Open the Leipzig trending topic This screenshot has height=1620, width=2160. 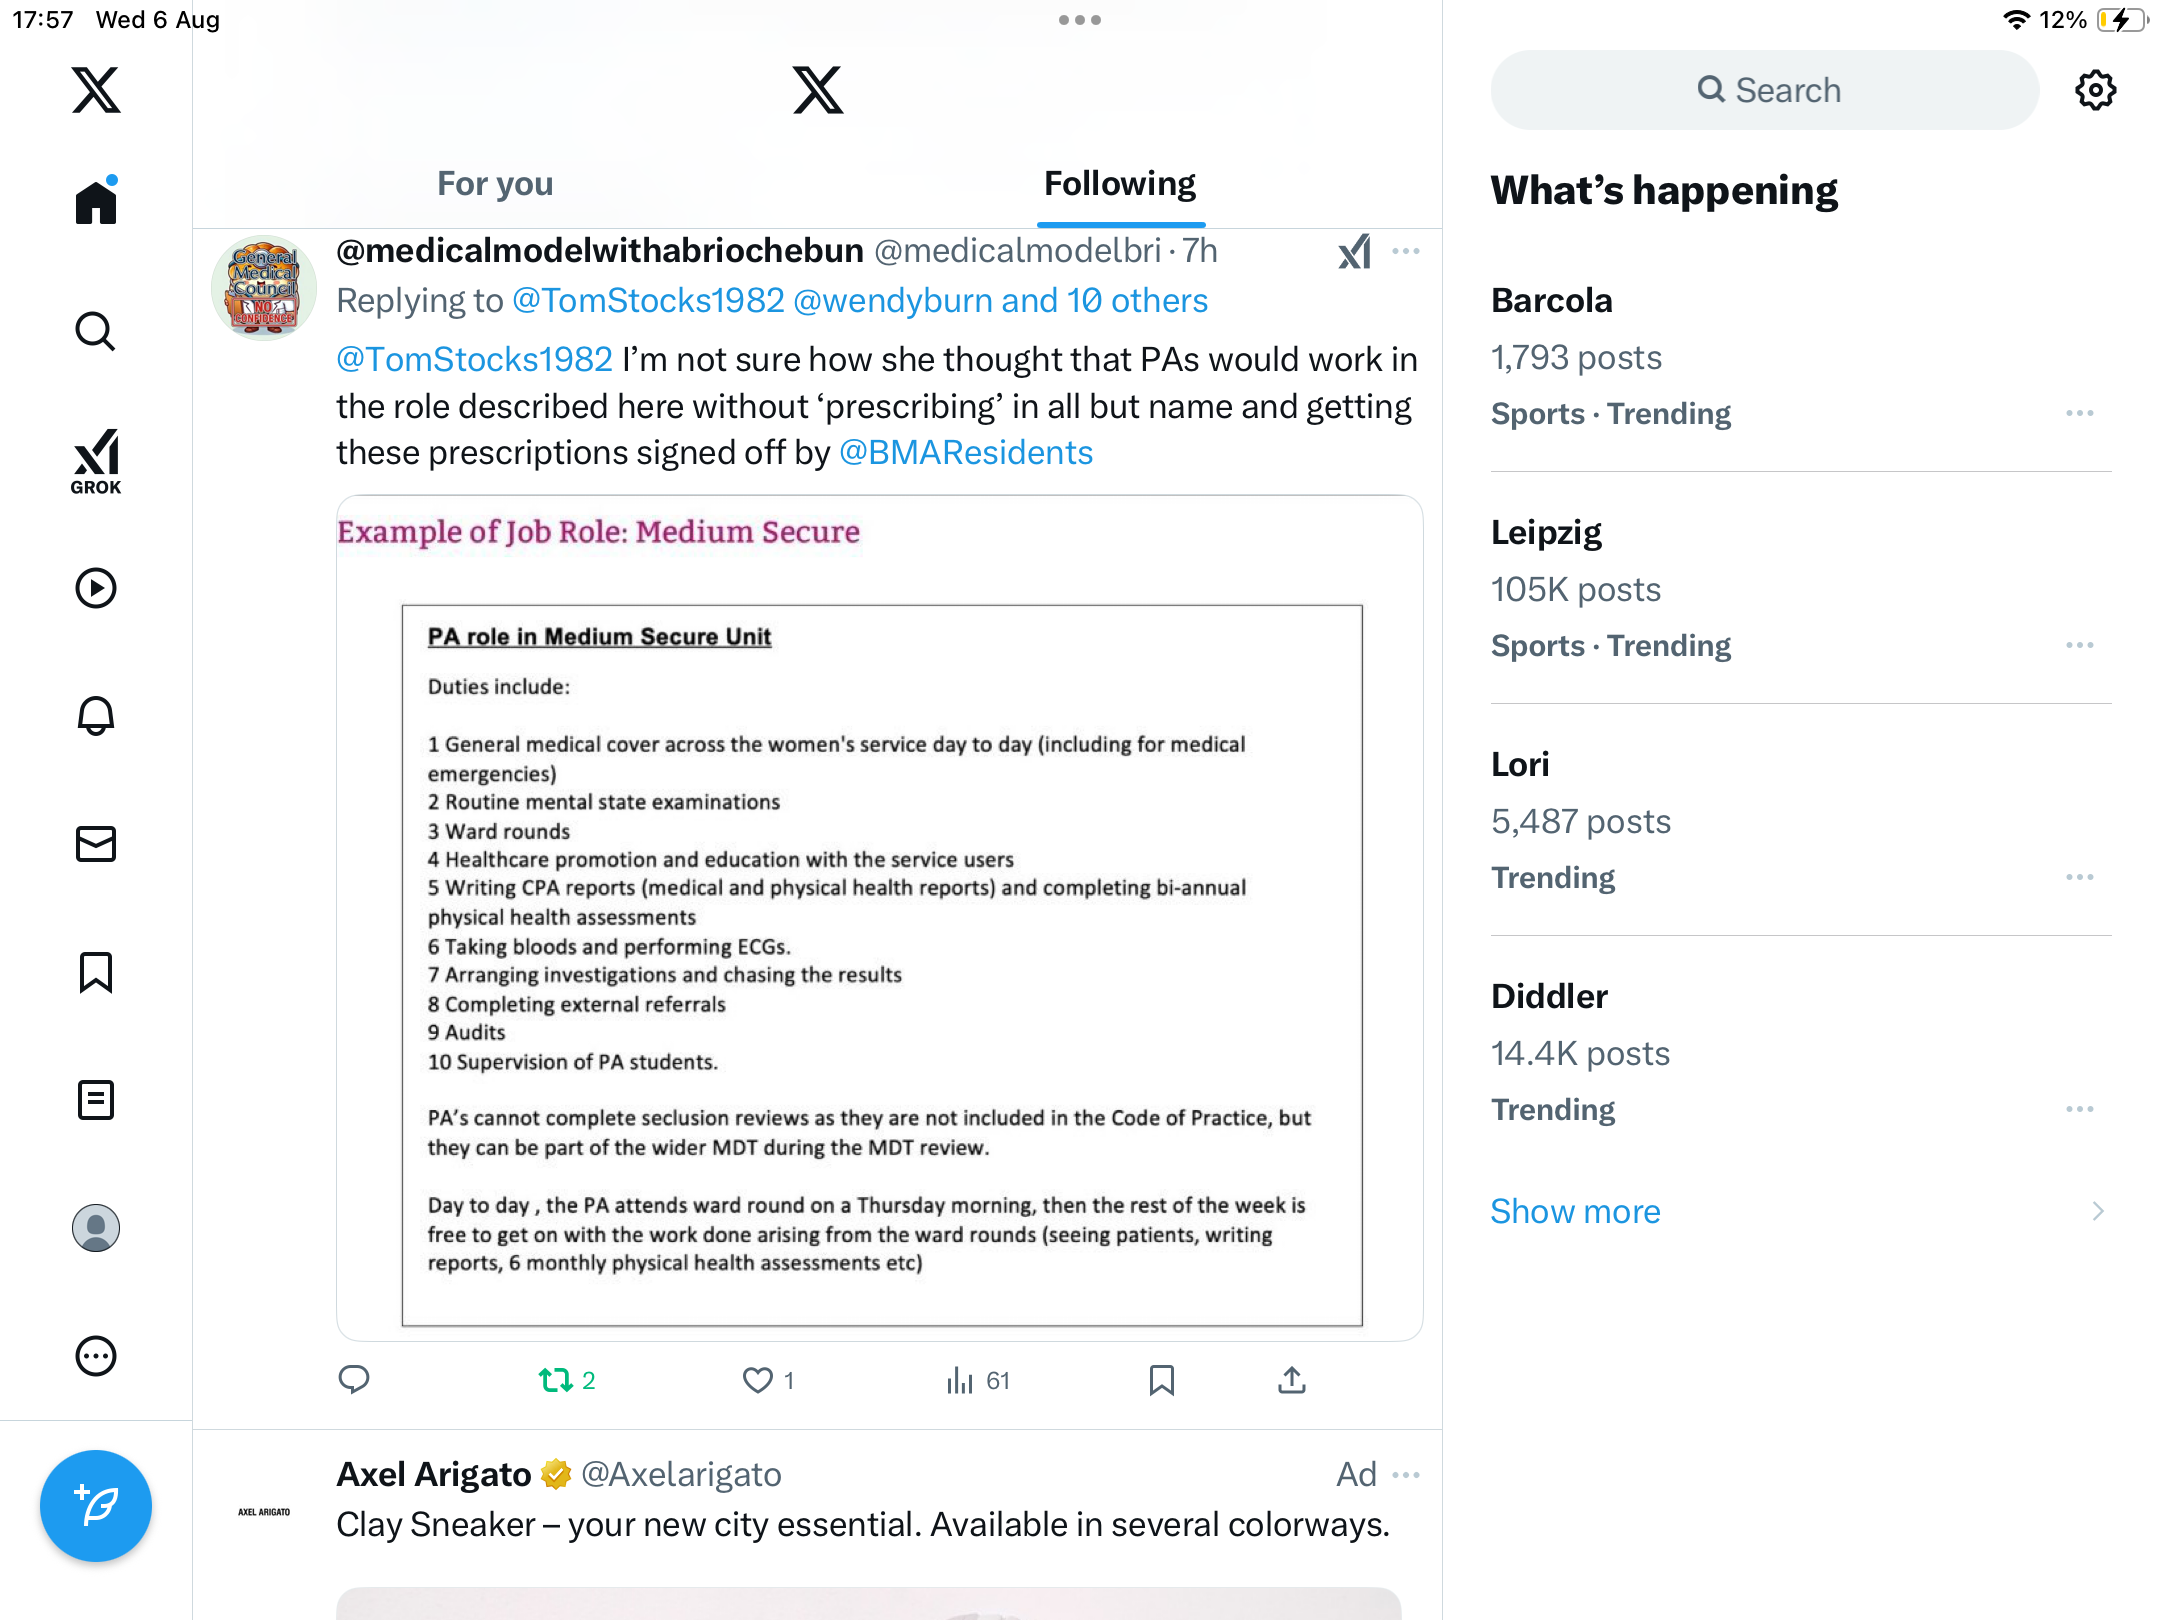pos(1546,532)
